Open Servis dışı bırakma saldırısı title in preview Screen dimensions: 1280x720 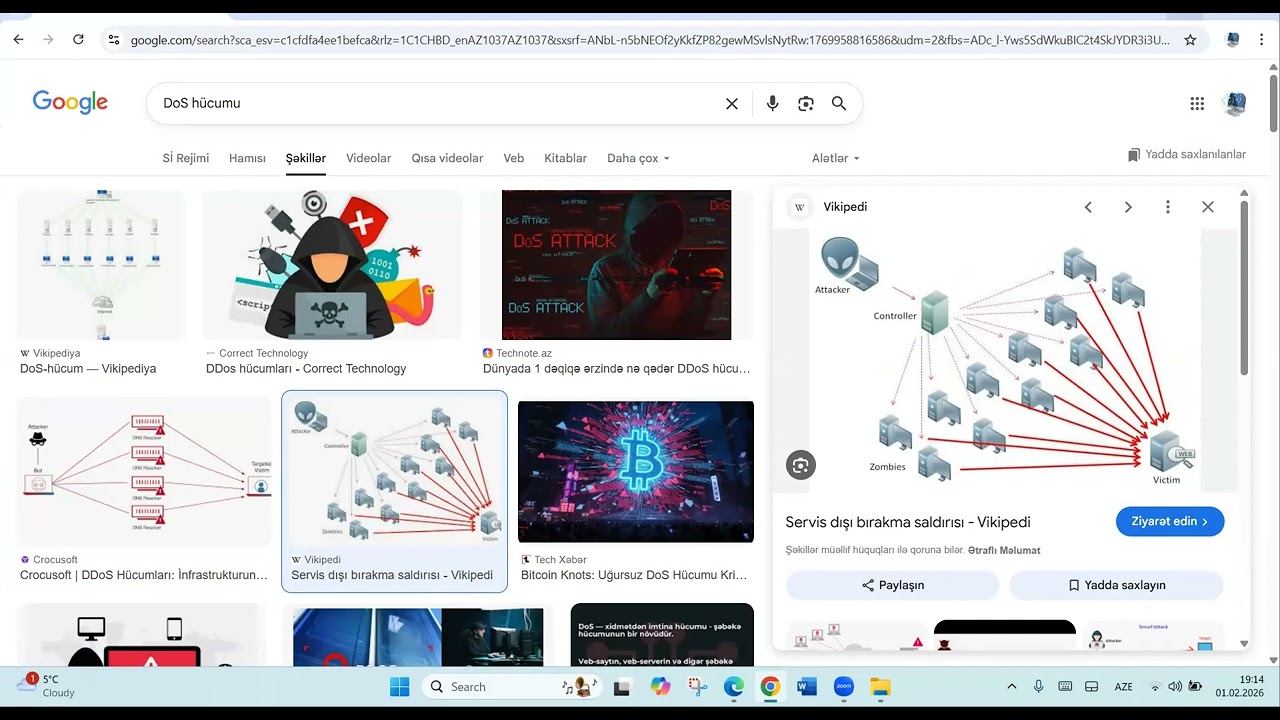pos(908,522)
